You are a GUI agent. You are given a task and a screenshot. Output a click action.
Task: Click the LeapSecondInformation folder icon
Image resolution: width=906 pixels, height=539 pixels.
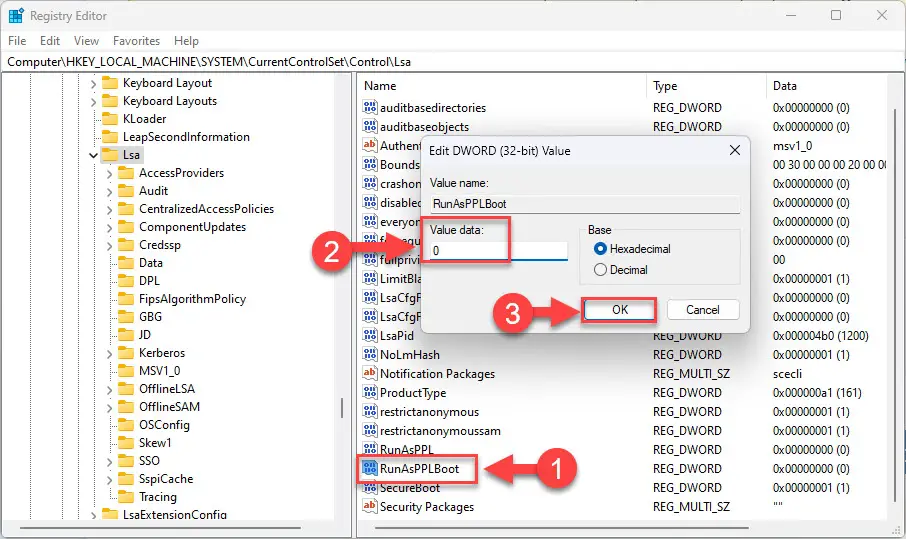coord(110,137)
